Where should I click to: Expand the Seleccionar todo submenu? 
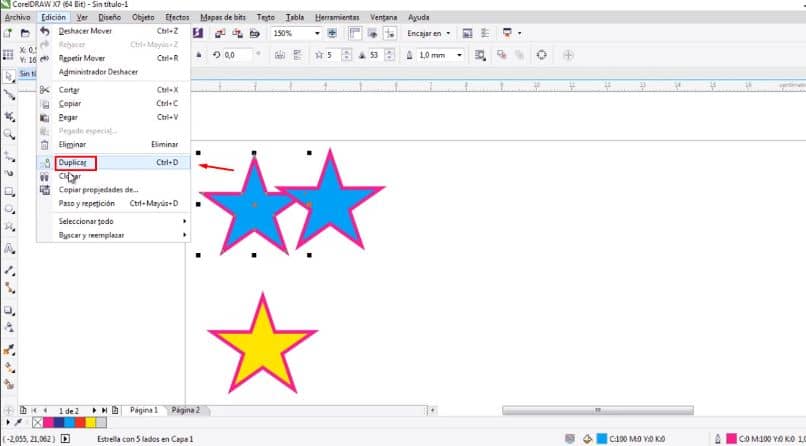tap(185, 221)
